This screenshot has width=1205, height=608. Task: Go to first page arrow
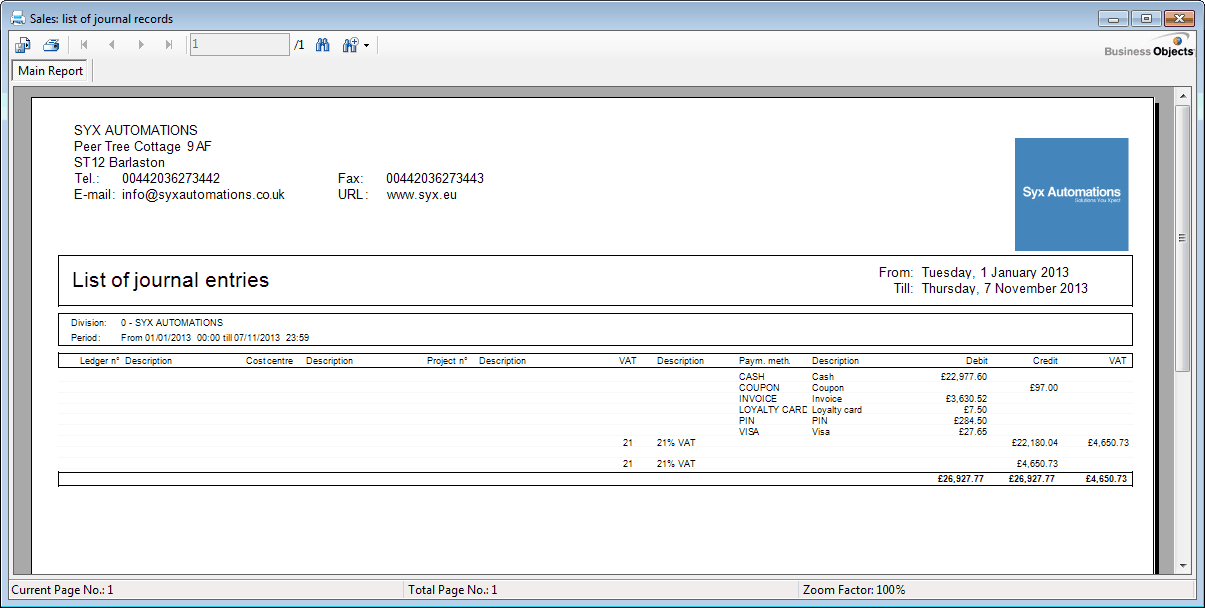(84, 45)
